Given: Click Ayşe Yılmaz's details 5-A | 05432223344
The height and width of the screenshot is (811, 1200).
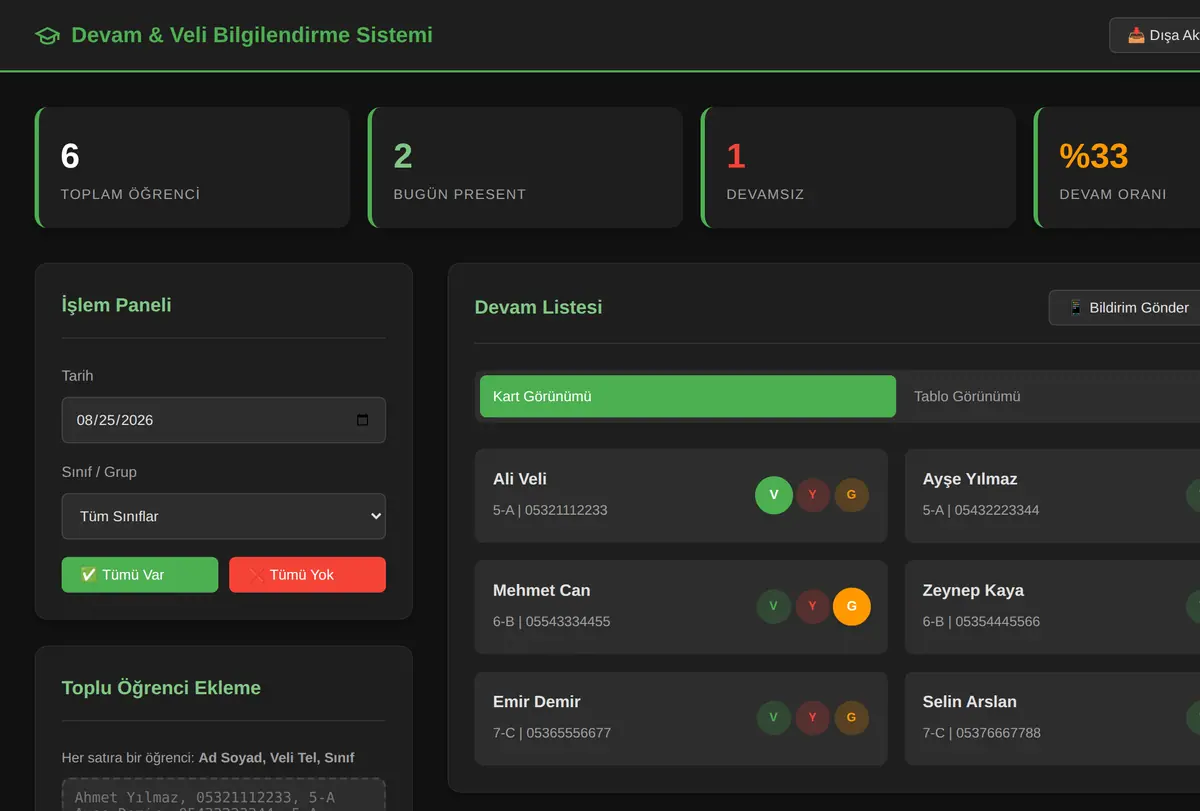Looking at the screenshot, I should (981, 510).
